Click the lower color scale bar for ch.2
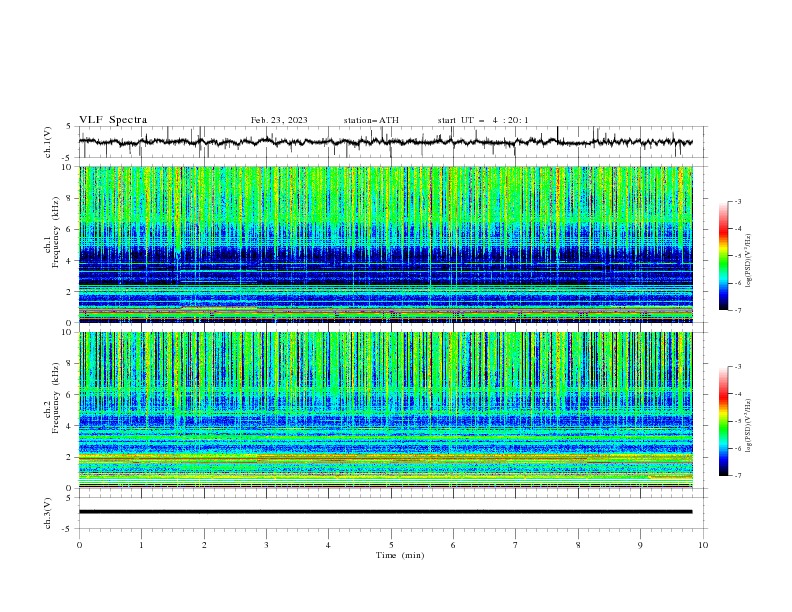Screen dimensions: 792x612 tap(723, 421)
